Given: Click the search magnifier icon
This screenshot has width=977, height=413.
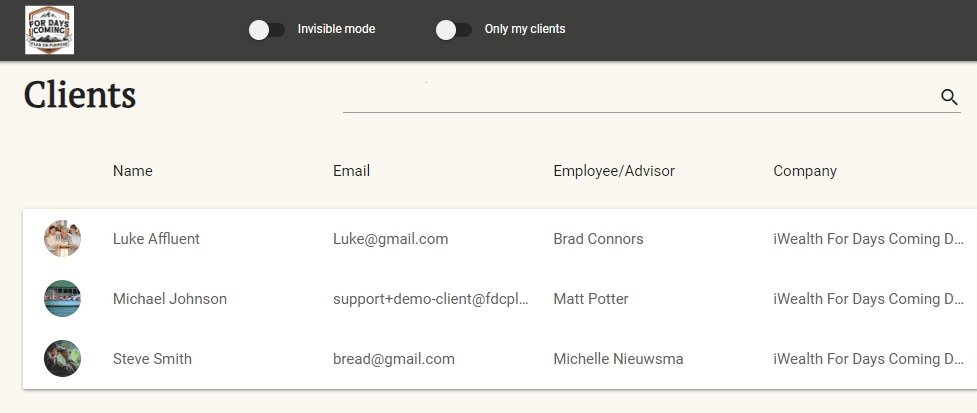Looking at the screenshot, I should click(x=949, y=97).
